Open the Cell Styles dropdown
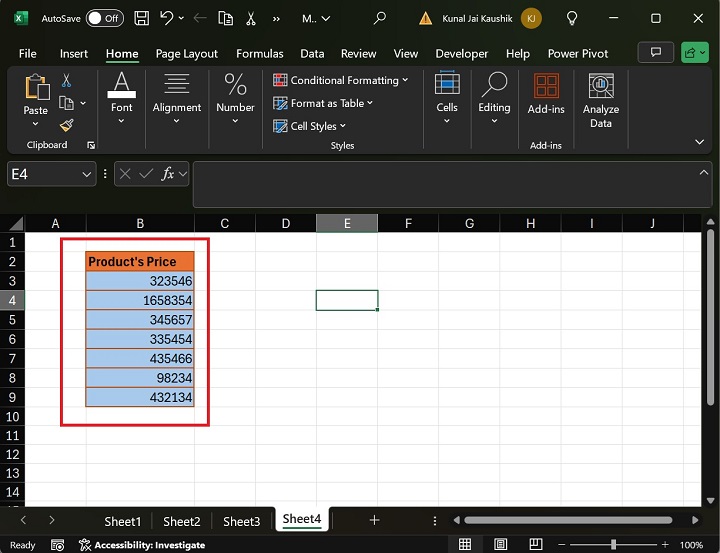 [x=310, y=126]
